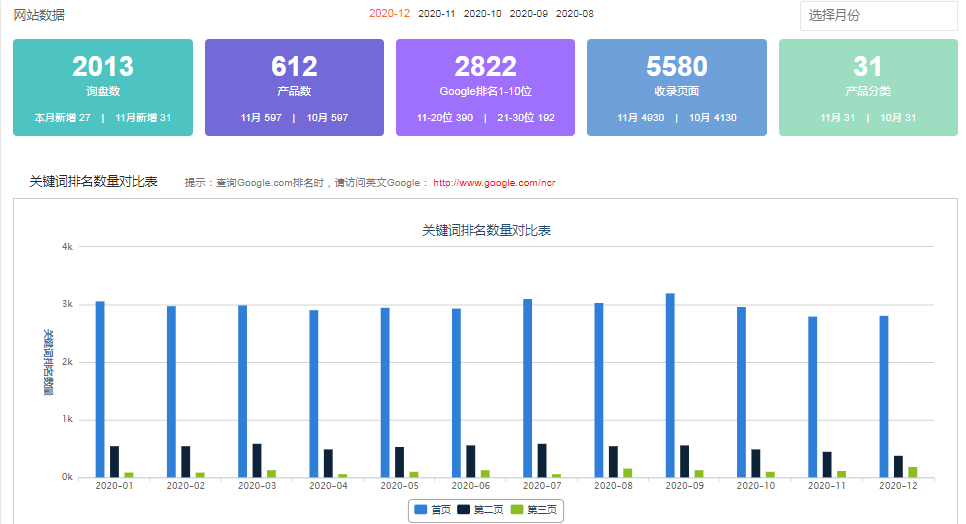Select the 2020-12 month tab
Viewport: 966px width, 524px height.
[x=389, y=14]
